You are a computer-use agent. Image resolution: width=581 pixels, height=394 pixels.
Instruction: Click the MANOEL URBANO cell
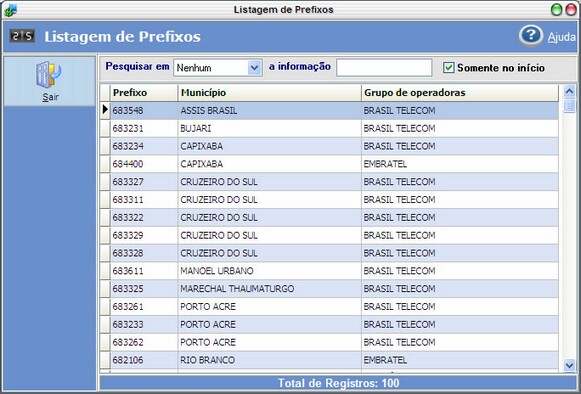(x=269, y=271)
